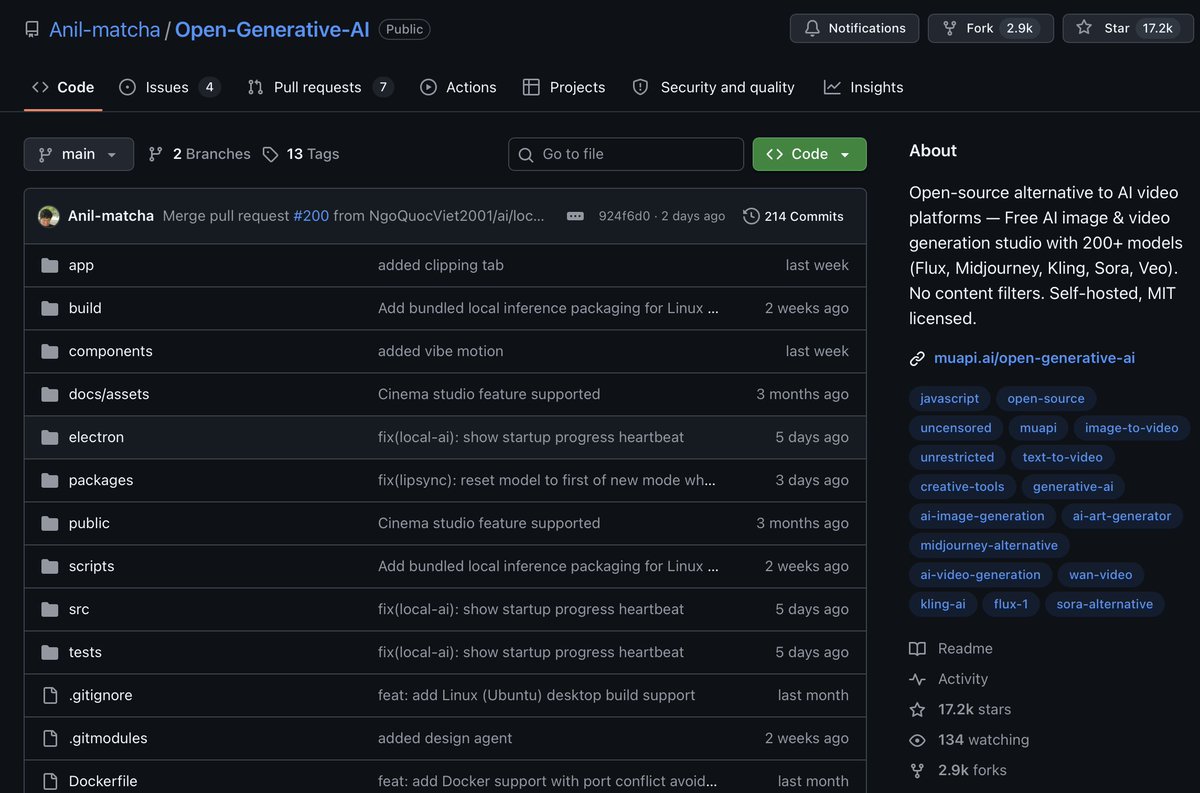Select the wan-video topic tag
Image resolution: width=1200 pixels, height=793 pixels.
pos(1101,574)
